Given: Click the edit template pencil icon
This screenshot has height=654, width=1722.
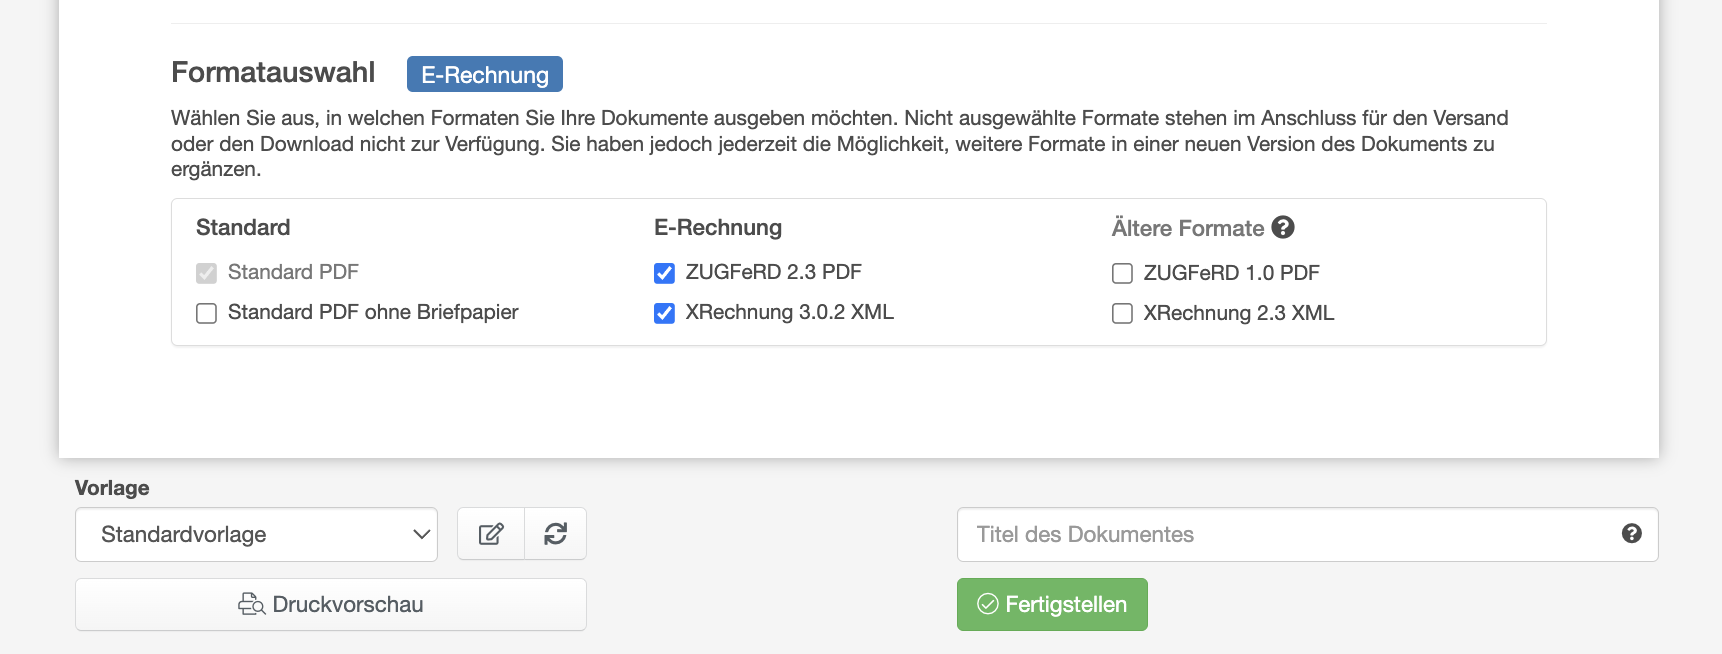Looking at the screenshot, I should pyautogui.click(x=491, y=534).
